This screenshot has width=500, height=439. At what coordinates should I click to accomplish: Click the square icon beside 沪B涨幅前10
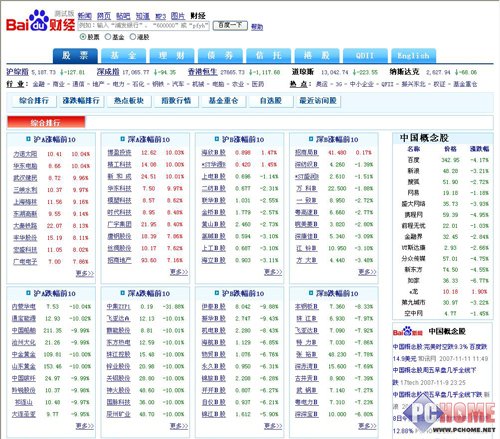(217, 139)
